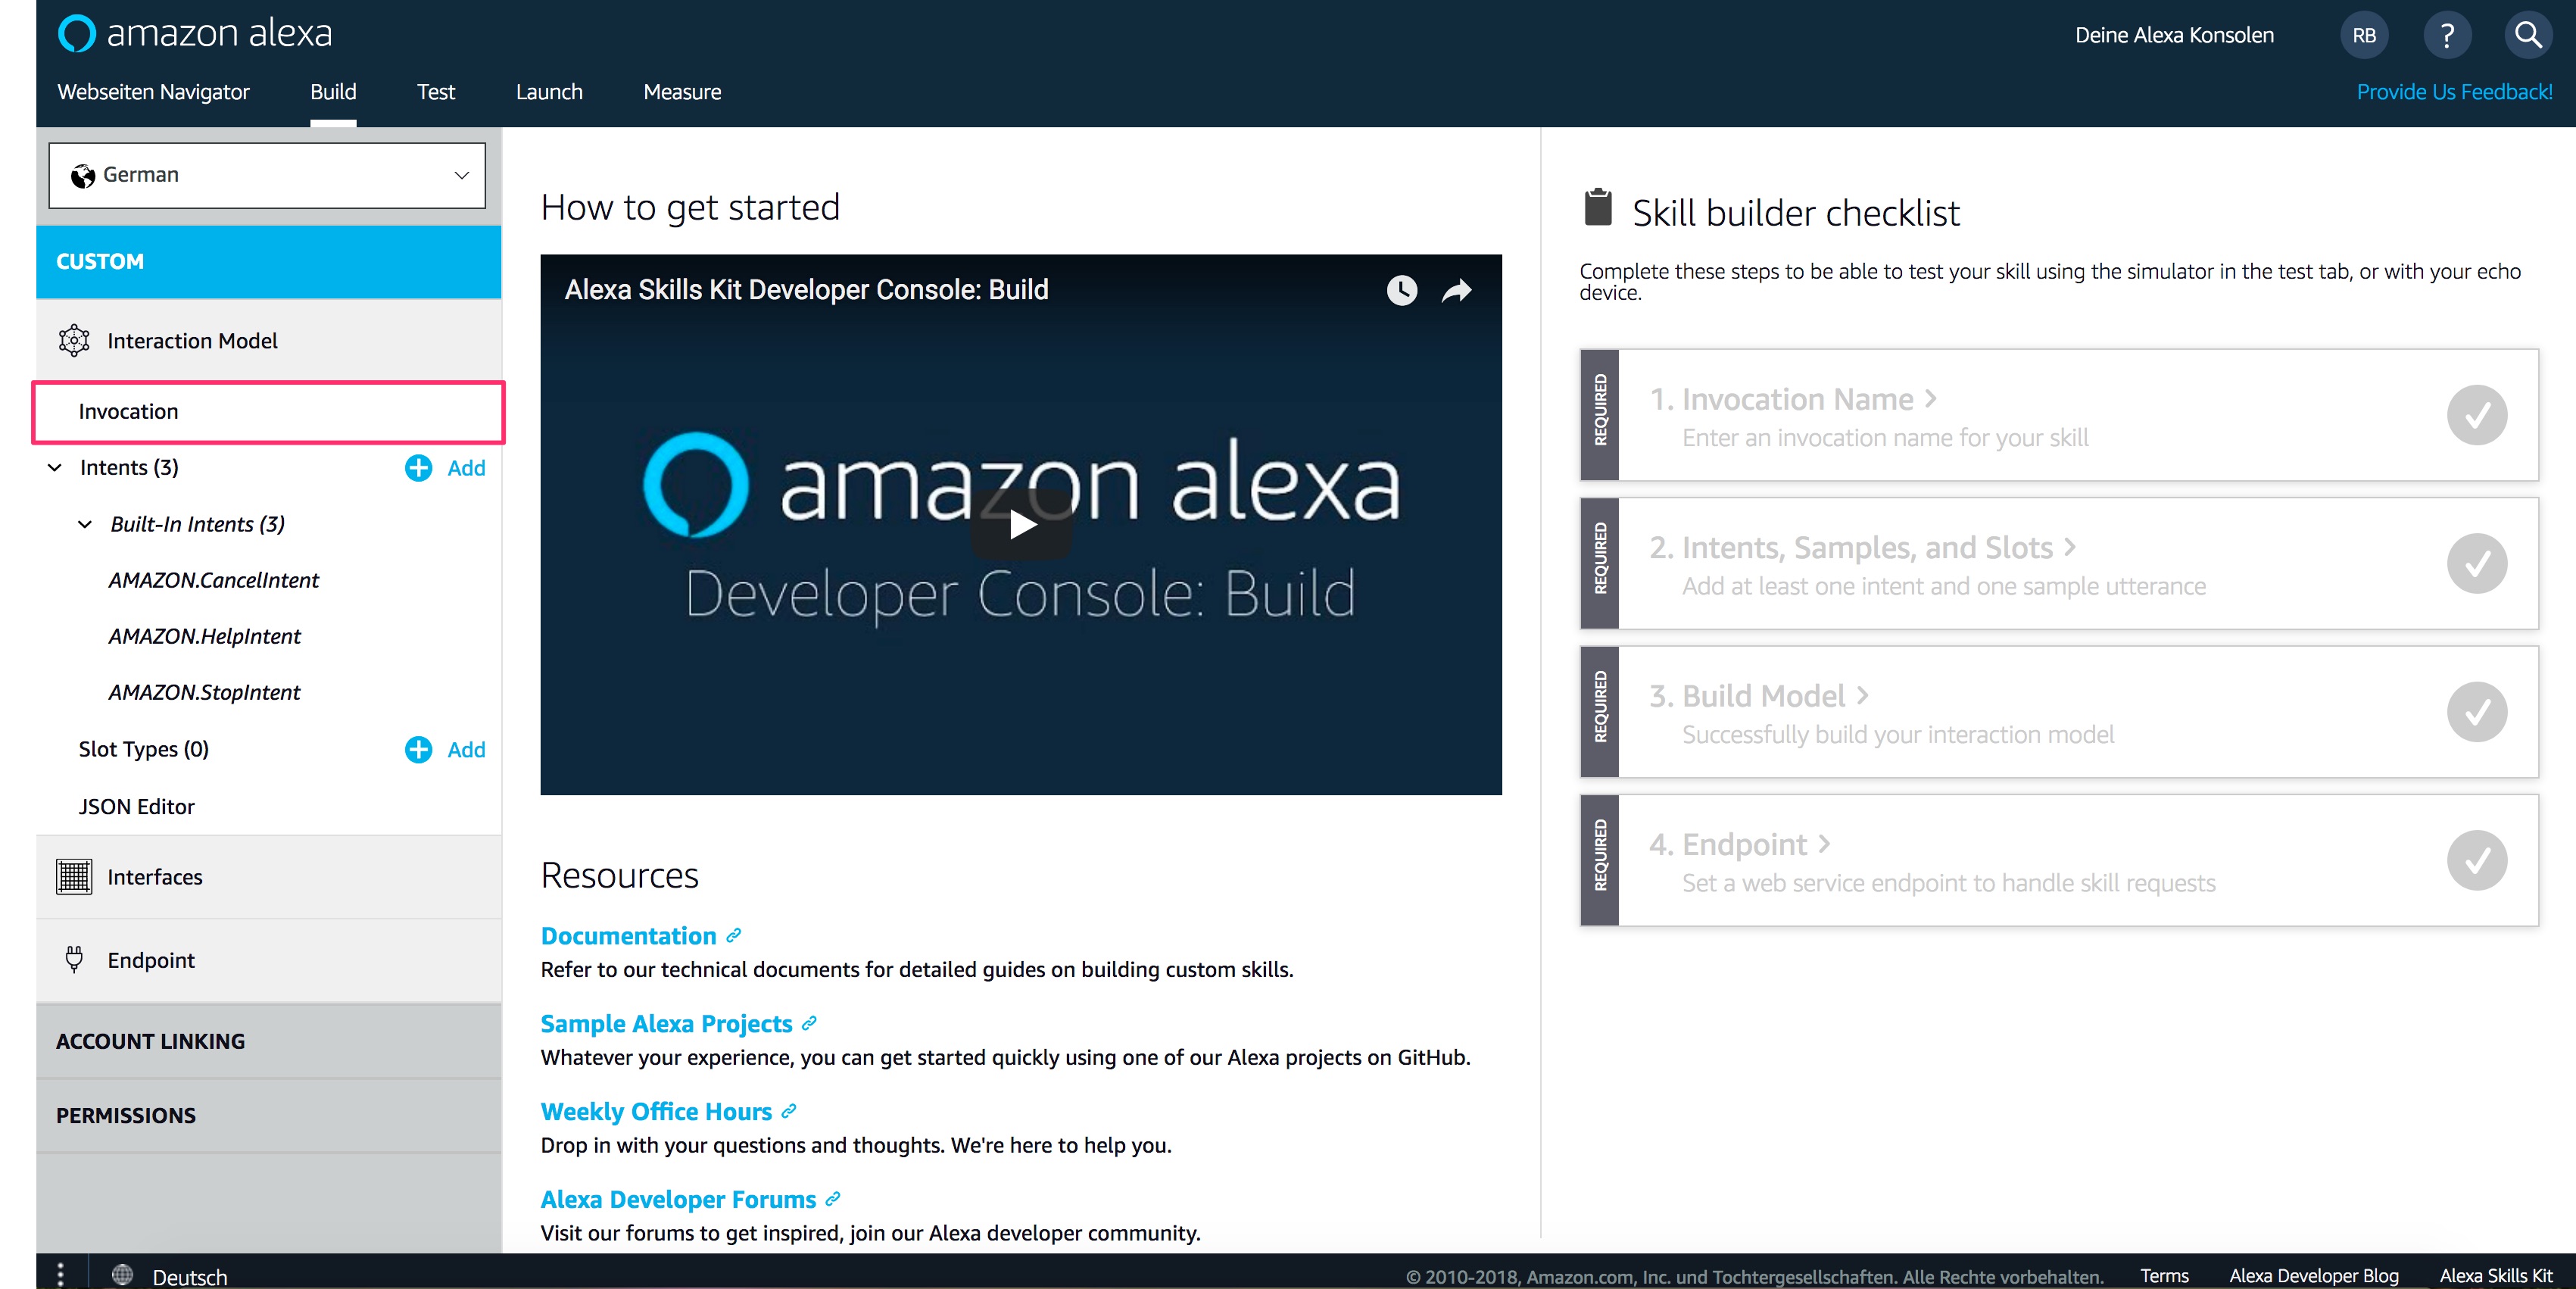Click Provide Us Feedback link
The image size is (2576, 1289).
[x=2453, y=92]
